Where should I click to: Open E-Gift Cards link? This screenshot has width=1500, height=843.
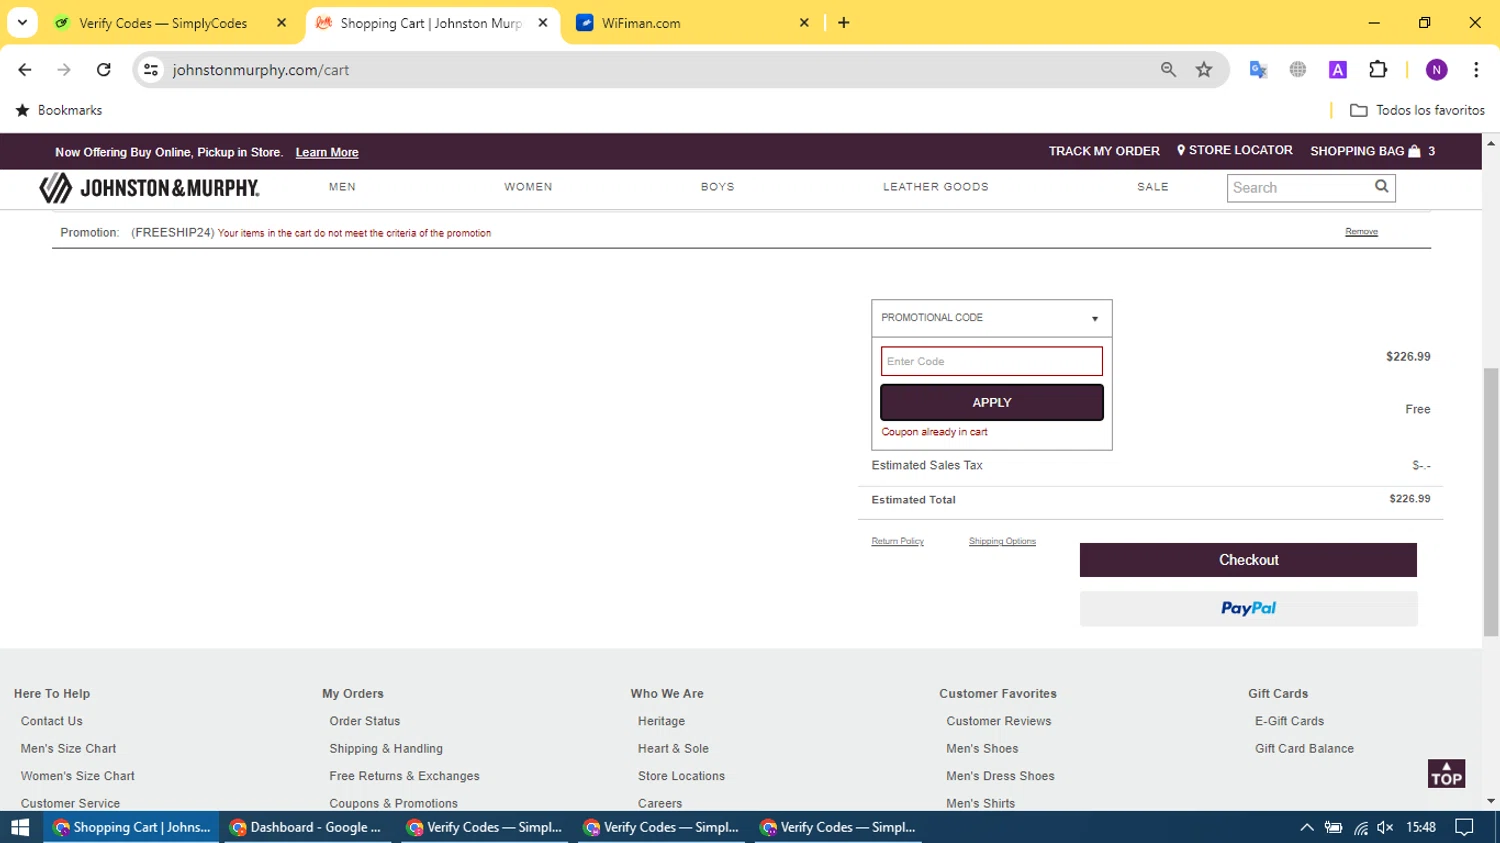click(1289, 721)
